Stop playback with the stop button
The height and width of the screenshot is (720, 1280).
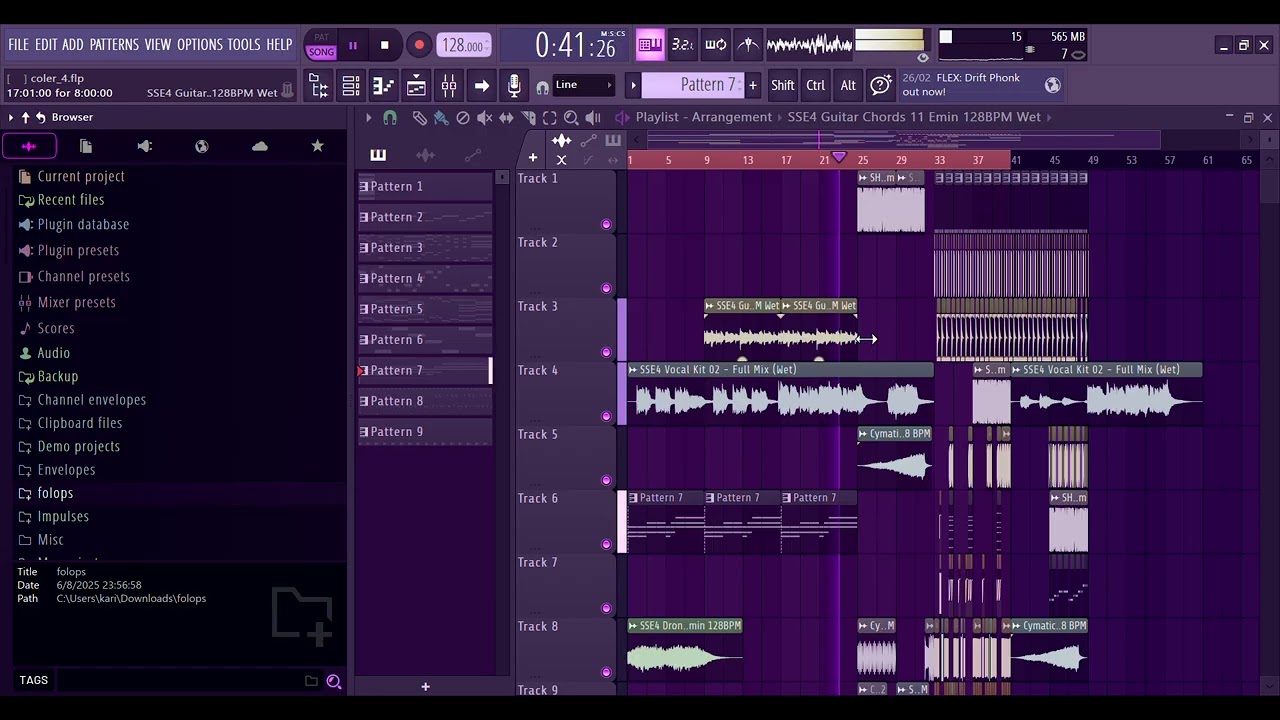click(384, 45)
